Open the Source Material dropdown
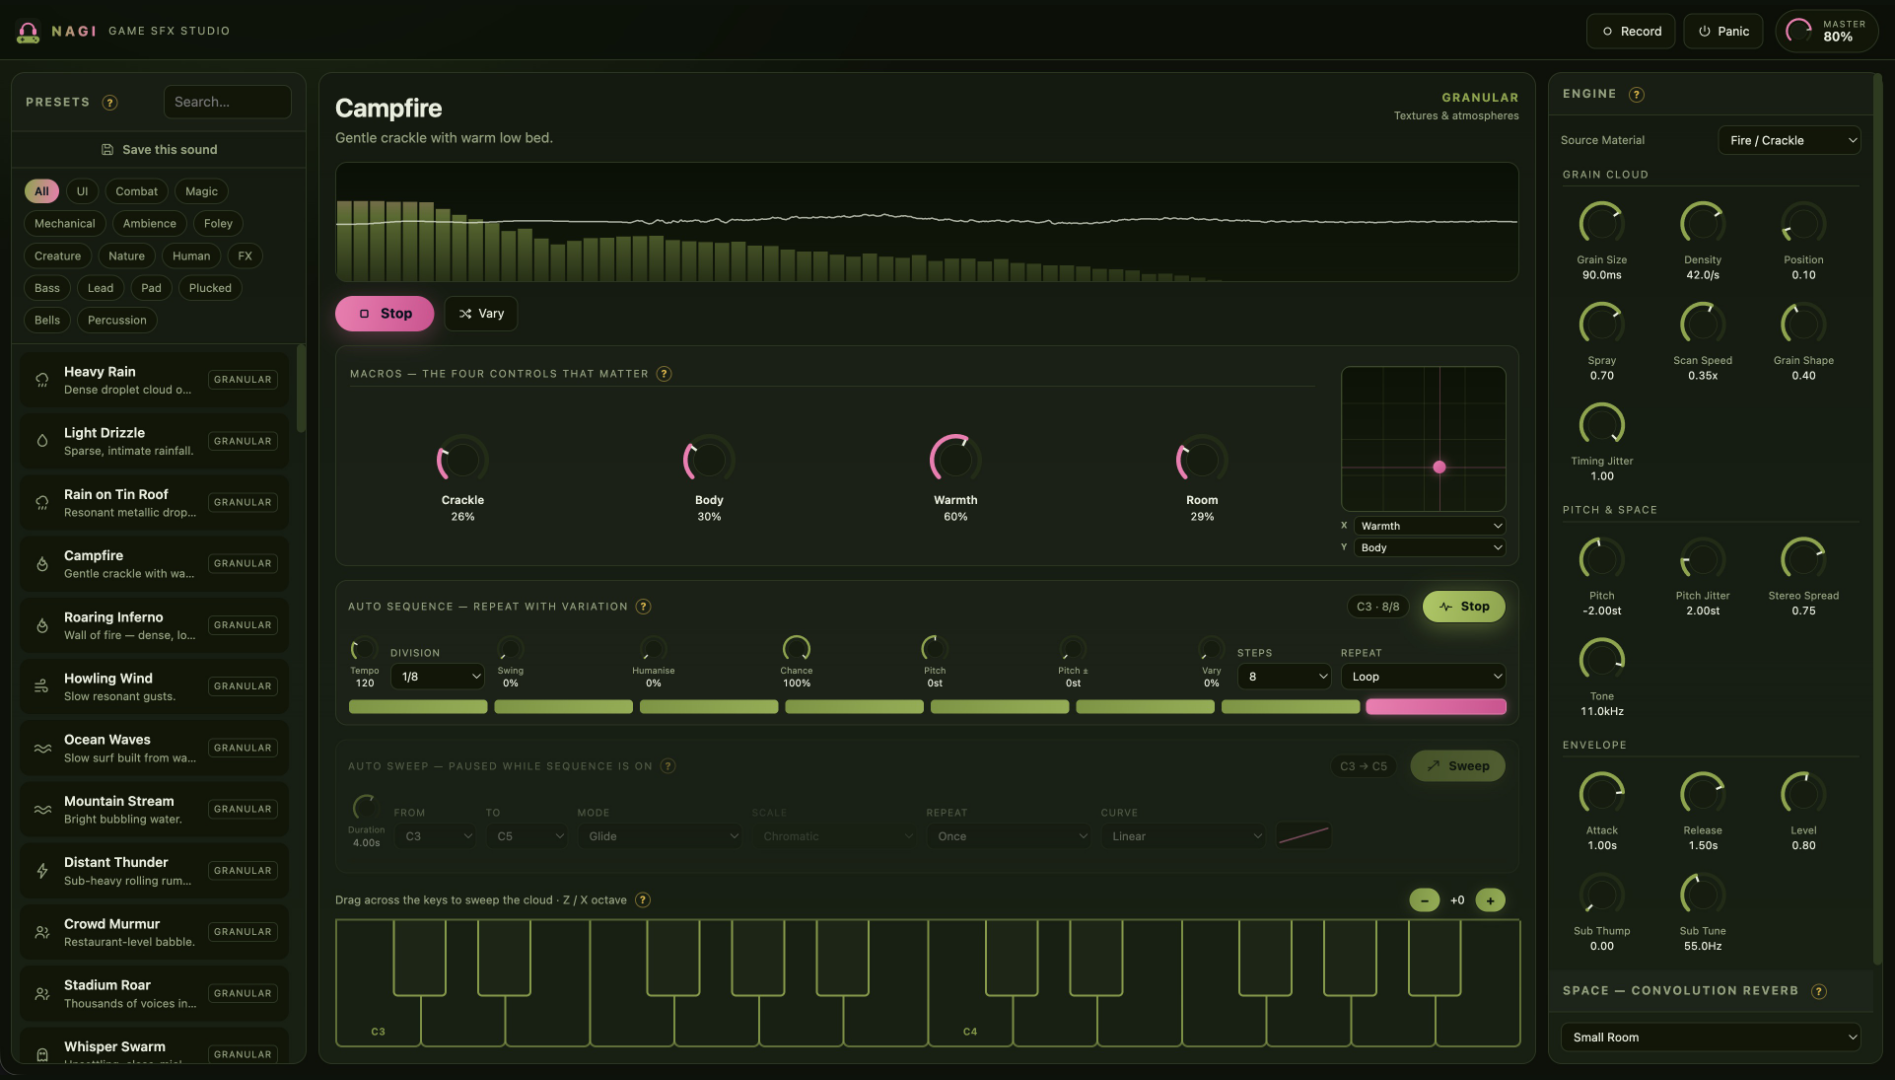The height and width of the screenshot is (1080, 1895). point(1789,140)
